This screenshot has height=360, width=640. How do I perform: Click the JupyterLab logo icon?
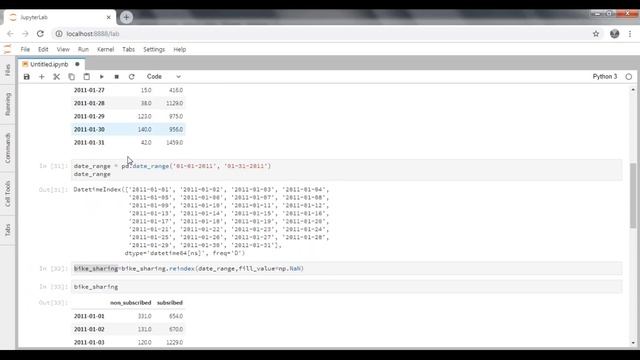coord(7,49)
